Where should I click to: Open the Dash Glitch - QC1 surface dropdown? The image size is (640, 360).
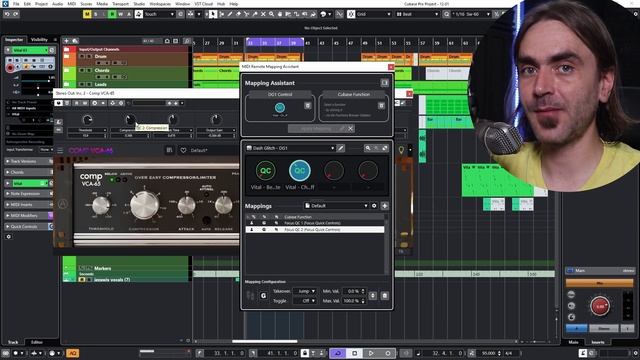(x=290, y=148)
